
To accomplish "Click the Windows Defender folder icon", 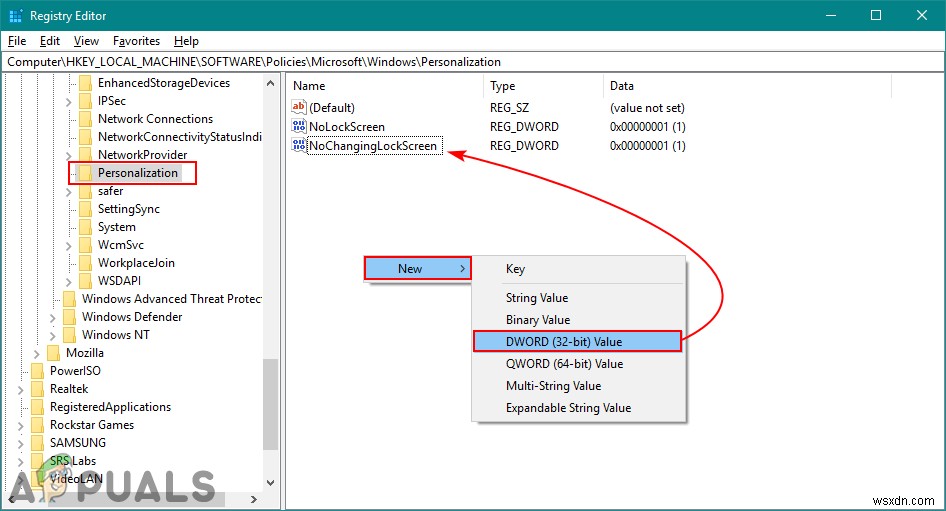I will click(69, 317).
